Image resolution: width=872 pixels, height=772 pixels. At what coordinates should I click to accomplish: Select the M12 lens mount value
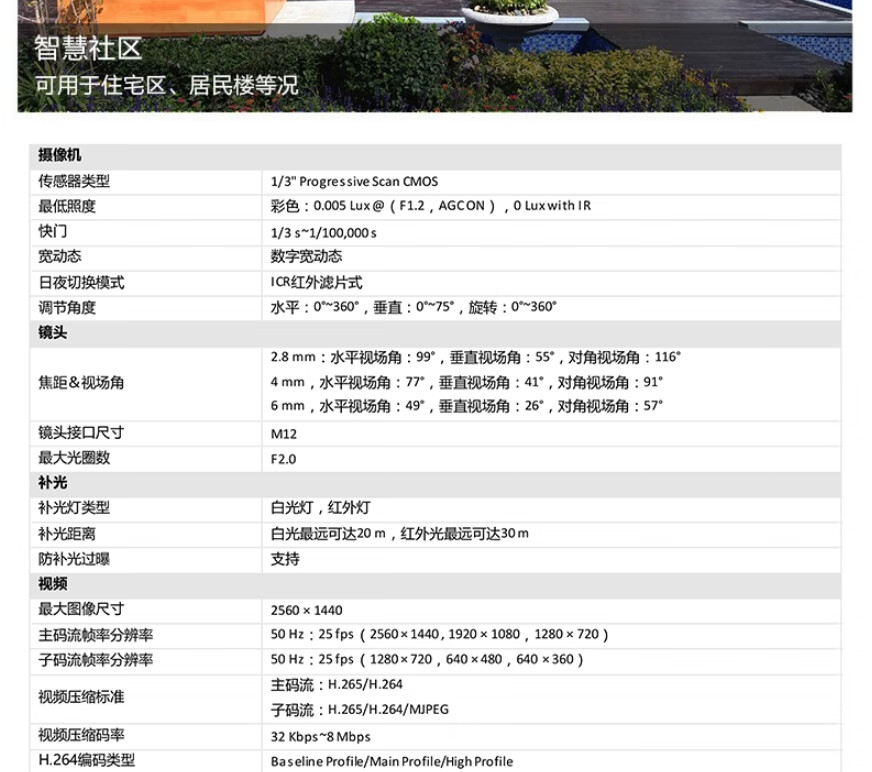tap(284, 434)
